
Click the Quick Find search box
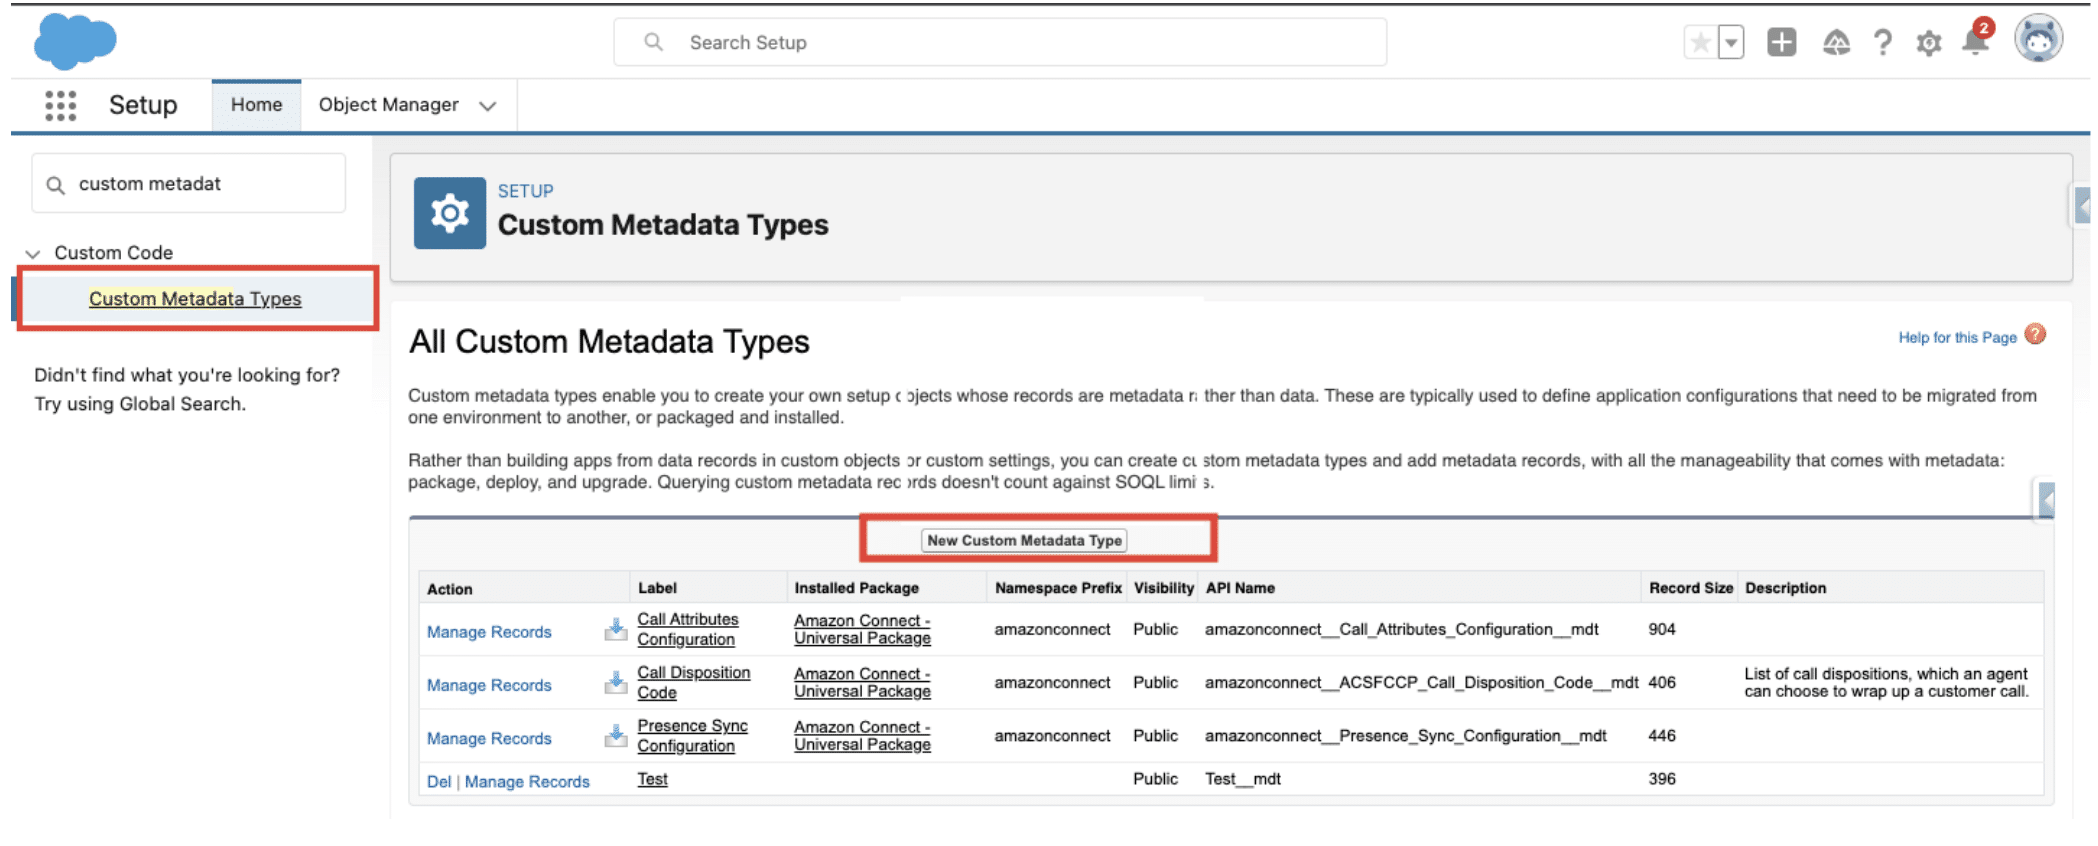coord(190,184)
